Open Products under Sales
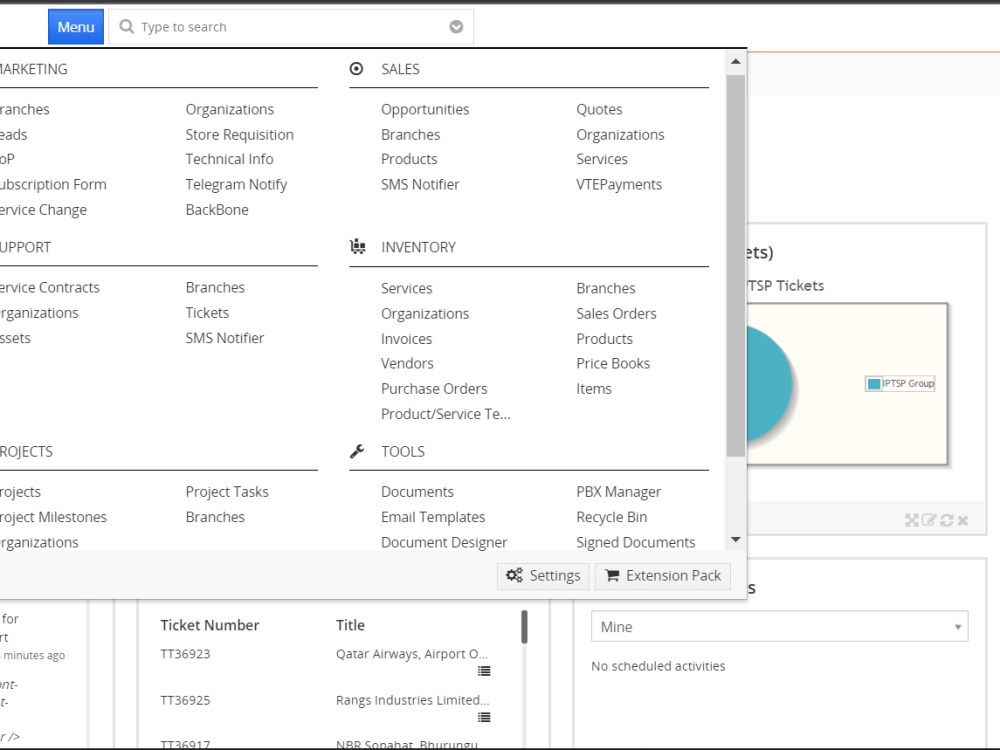 click(x=409, y=159)
